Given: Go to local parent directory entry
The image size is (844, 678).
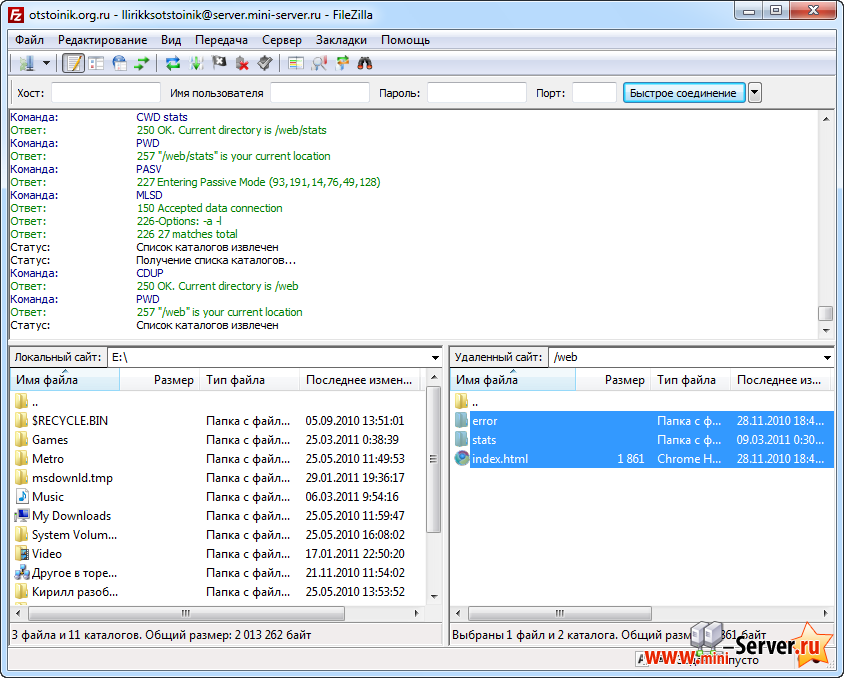Looking at the screenshot, I should pos(218,402).
